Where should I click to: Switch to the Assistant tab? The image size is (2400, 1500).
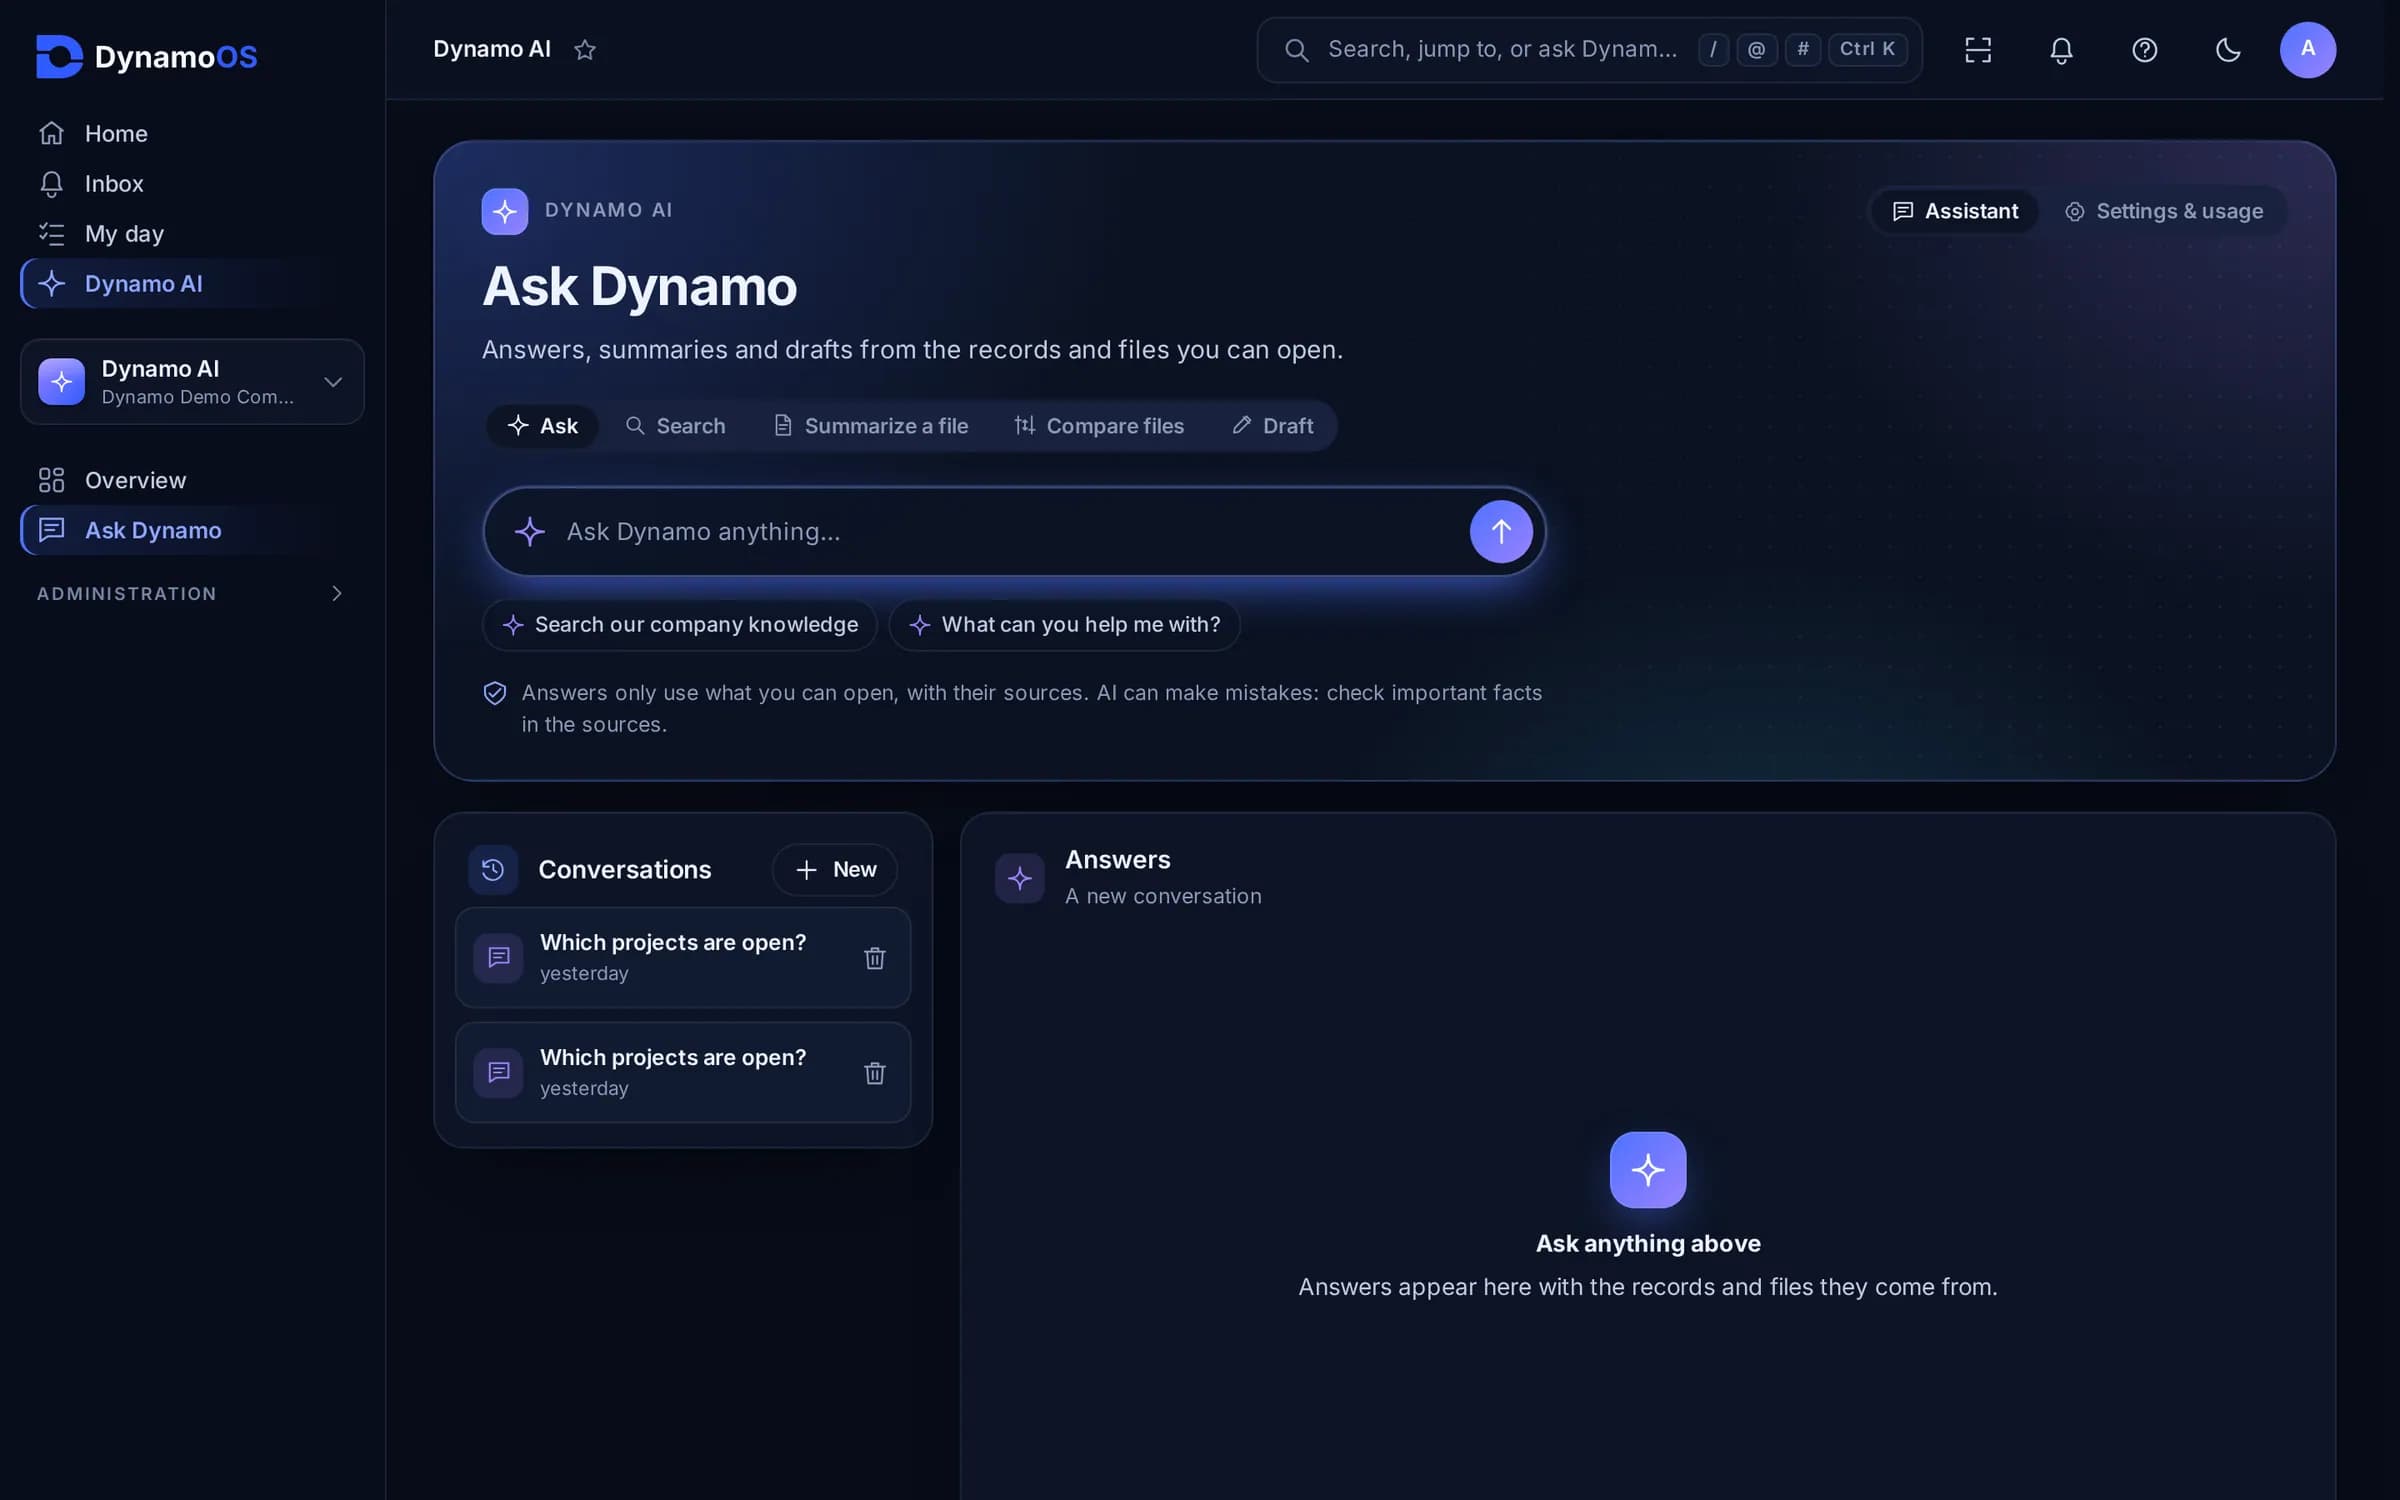(1955, 211)
